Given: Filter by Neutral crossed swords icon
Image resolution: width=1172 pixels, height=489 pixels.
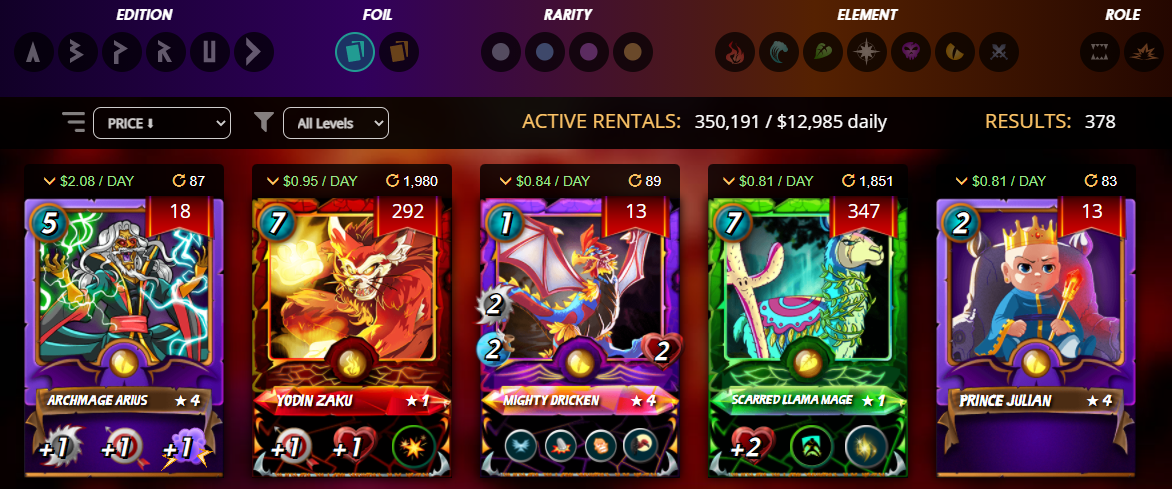Looking at the screenshot, I should pos(999,52).
